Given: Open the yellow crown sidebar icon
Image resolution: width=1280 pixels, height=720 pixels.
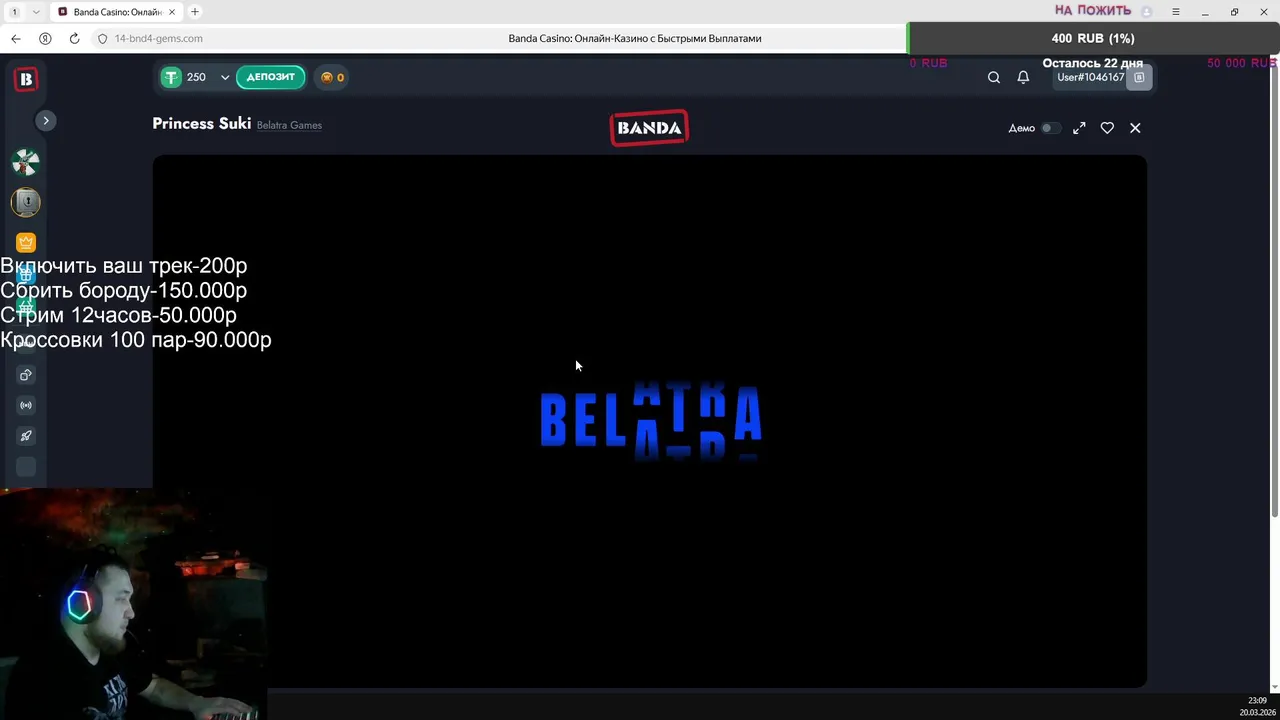Looking at the screenshot, I should [26, 242].
